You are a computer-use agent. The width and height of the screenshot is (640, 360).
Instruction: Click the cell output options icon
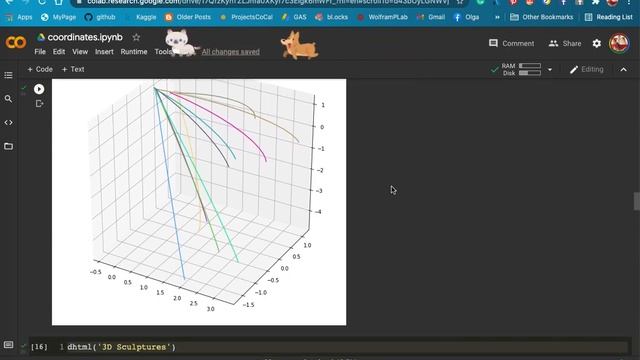coord(39,104)
